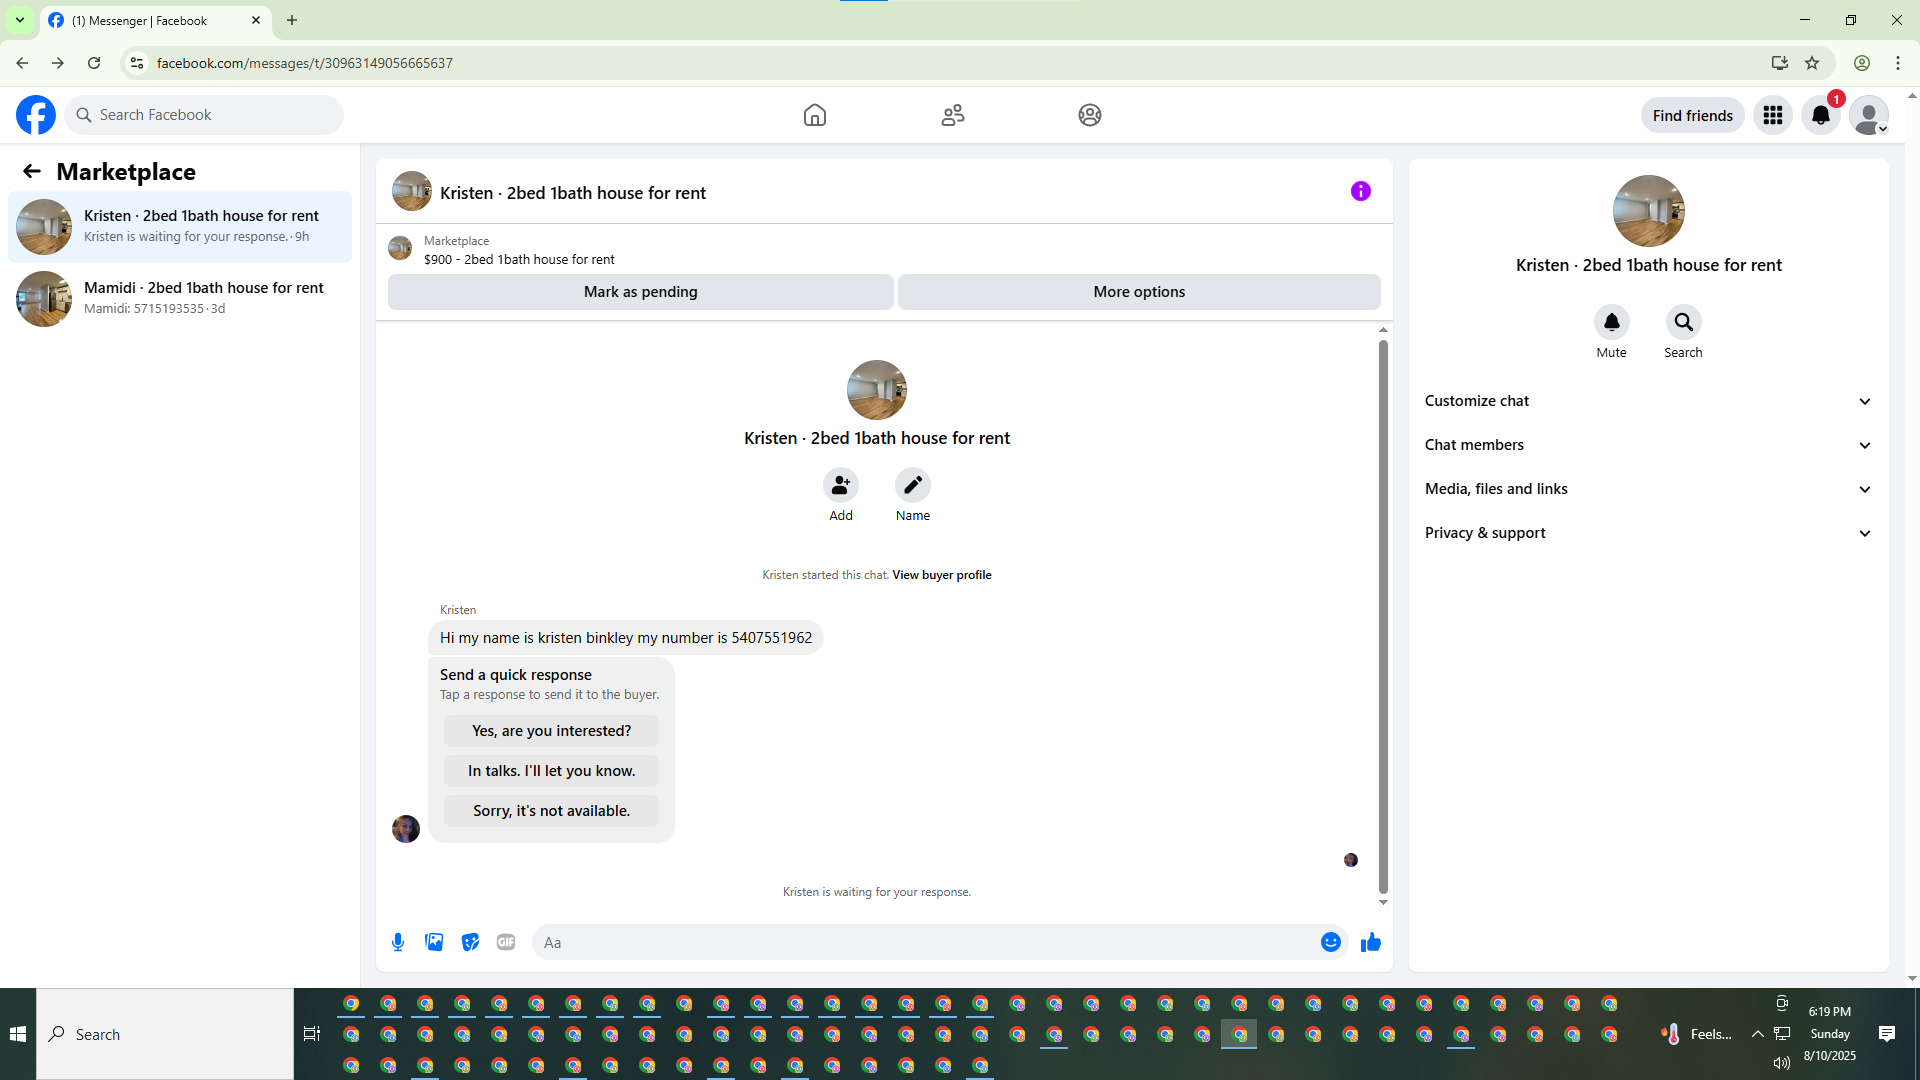Click the voice clip microphone icon

[398, 942]
